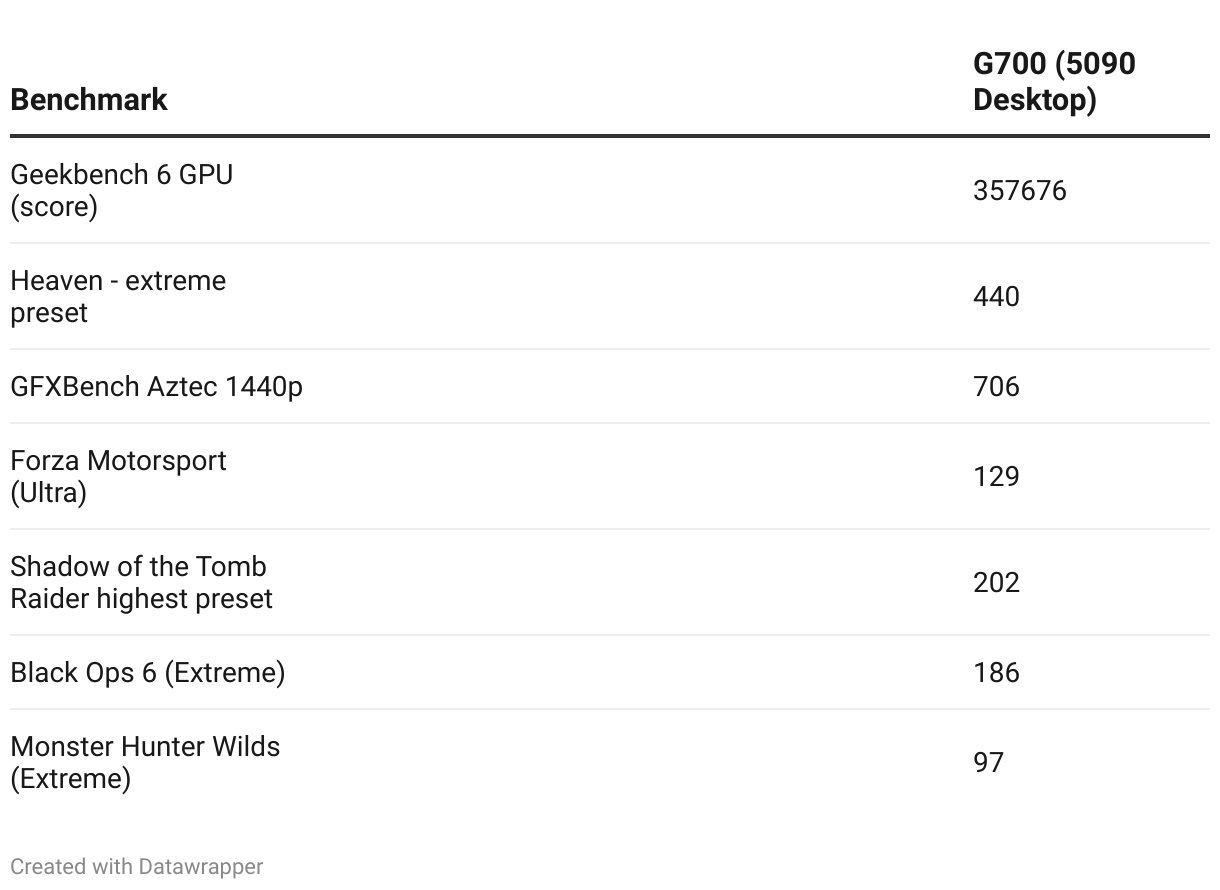Click the Monster Hunter Wilds value 97
The width and height of the screenshot is (1220, 890).
tap(988, 763)
